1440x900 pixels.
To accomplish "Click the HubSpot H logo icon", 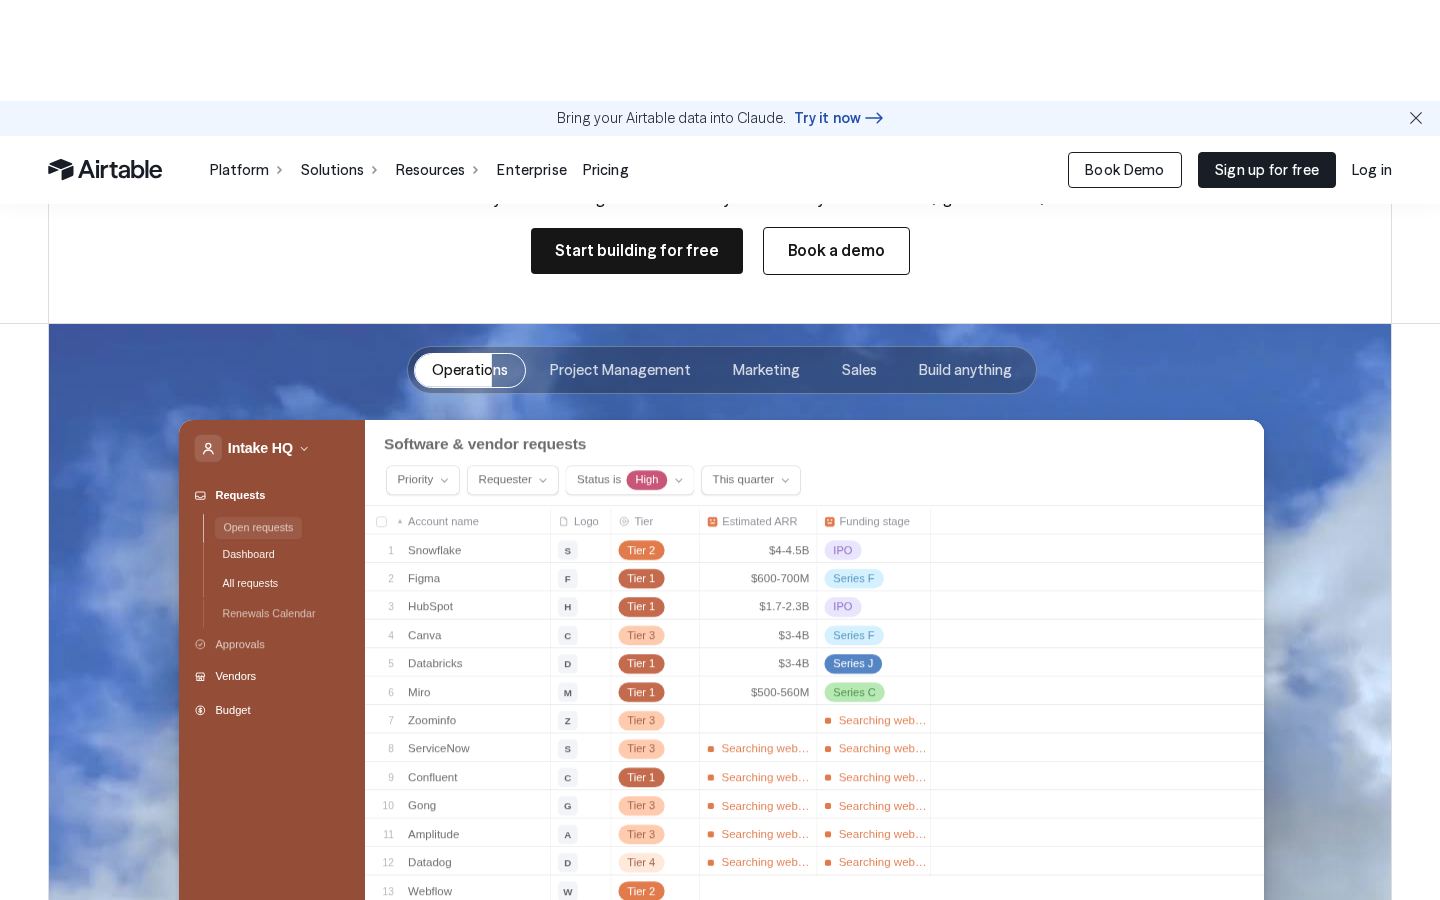I will (x=568, y=607).
